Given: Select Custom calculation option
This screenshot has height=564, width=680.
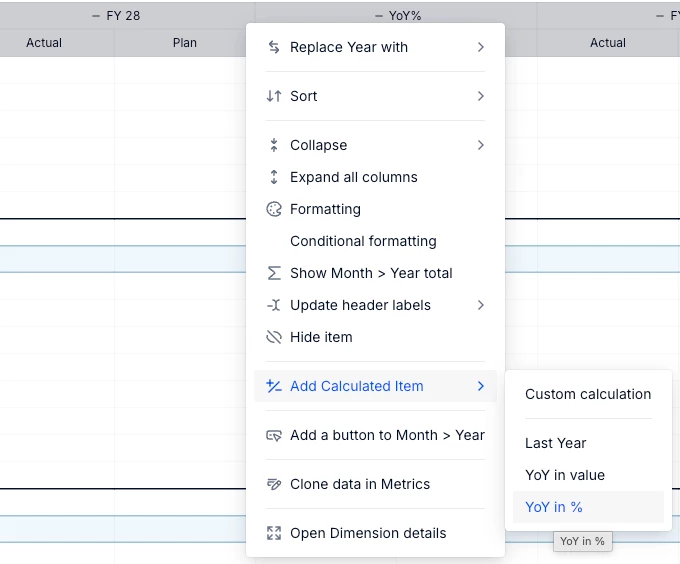Looking at the screenshot, I should click(588, 394).
